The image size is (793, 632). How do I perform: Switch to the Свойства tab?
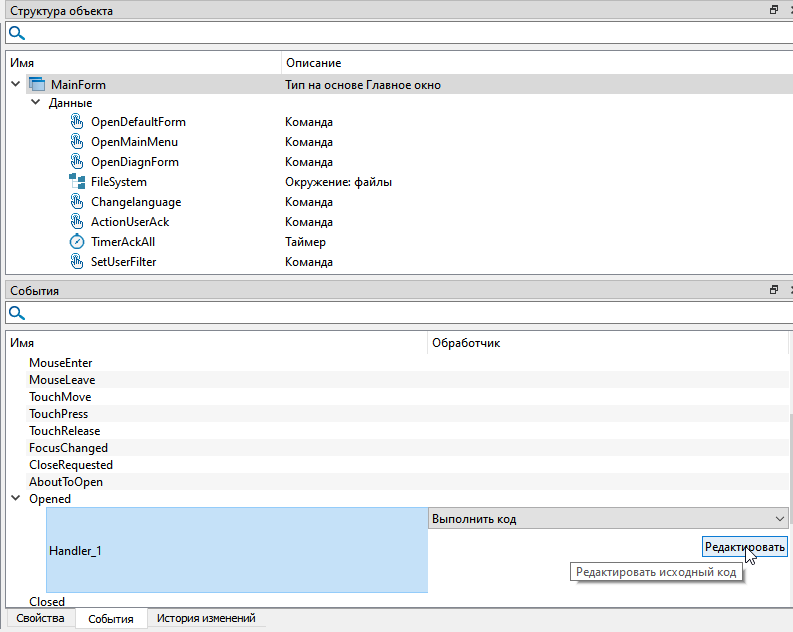click(x=40, y=619)
